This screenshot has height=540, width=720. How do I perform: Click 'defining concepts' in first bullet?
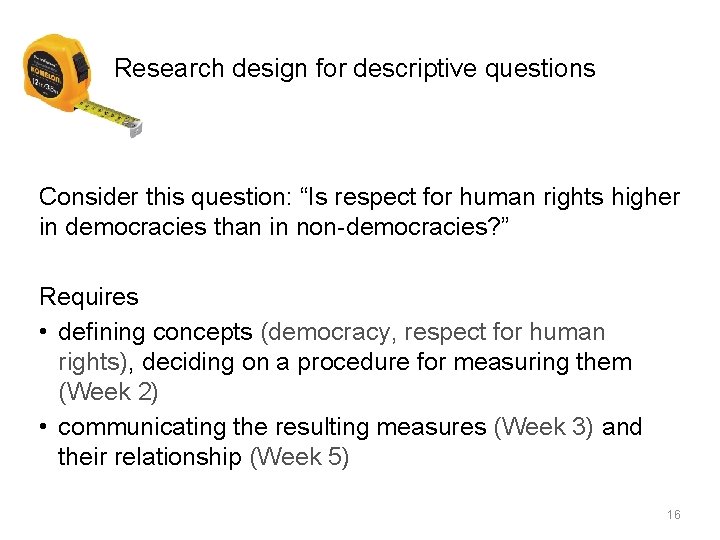click(x=155, y=332)
